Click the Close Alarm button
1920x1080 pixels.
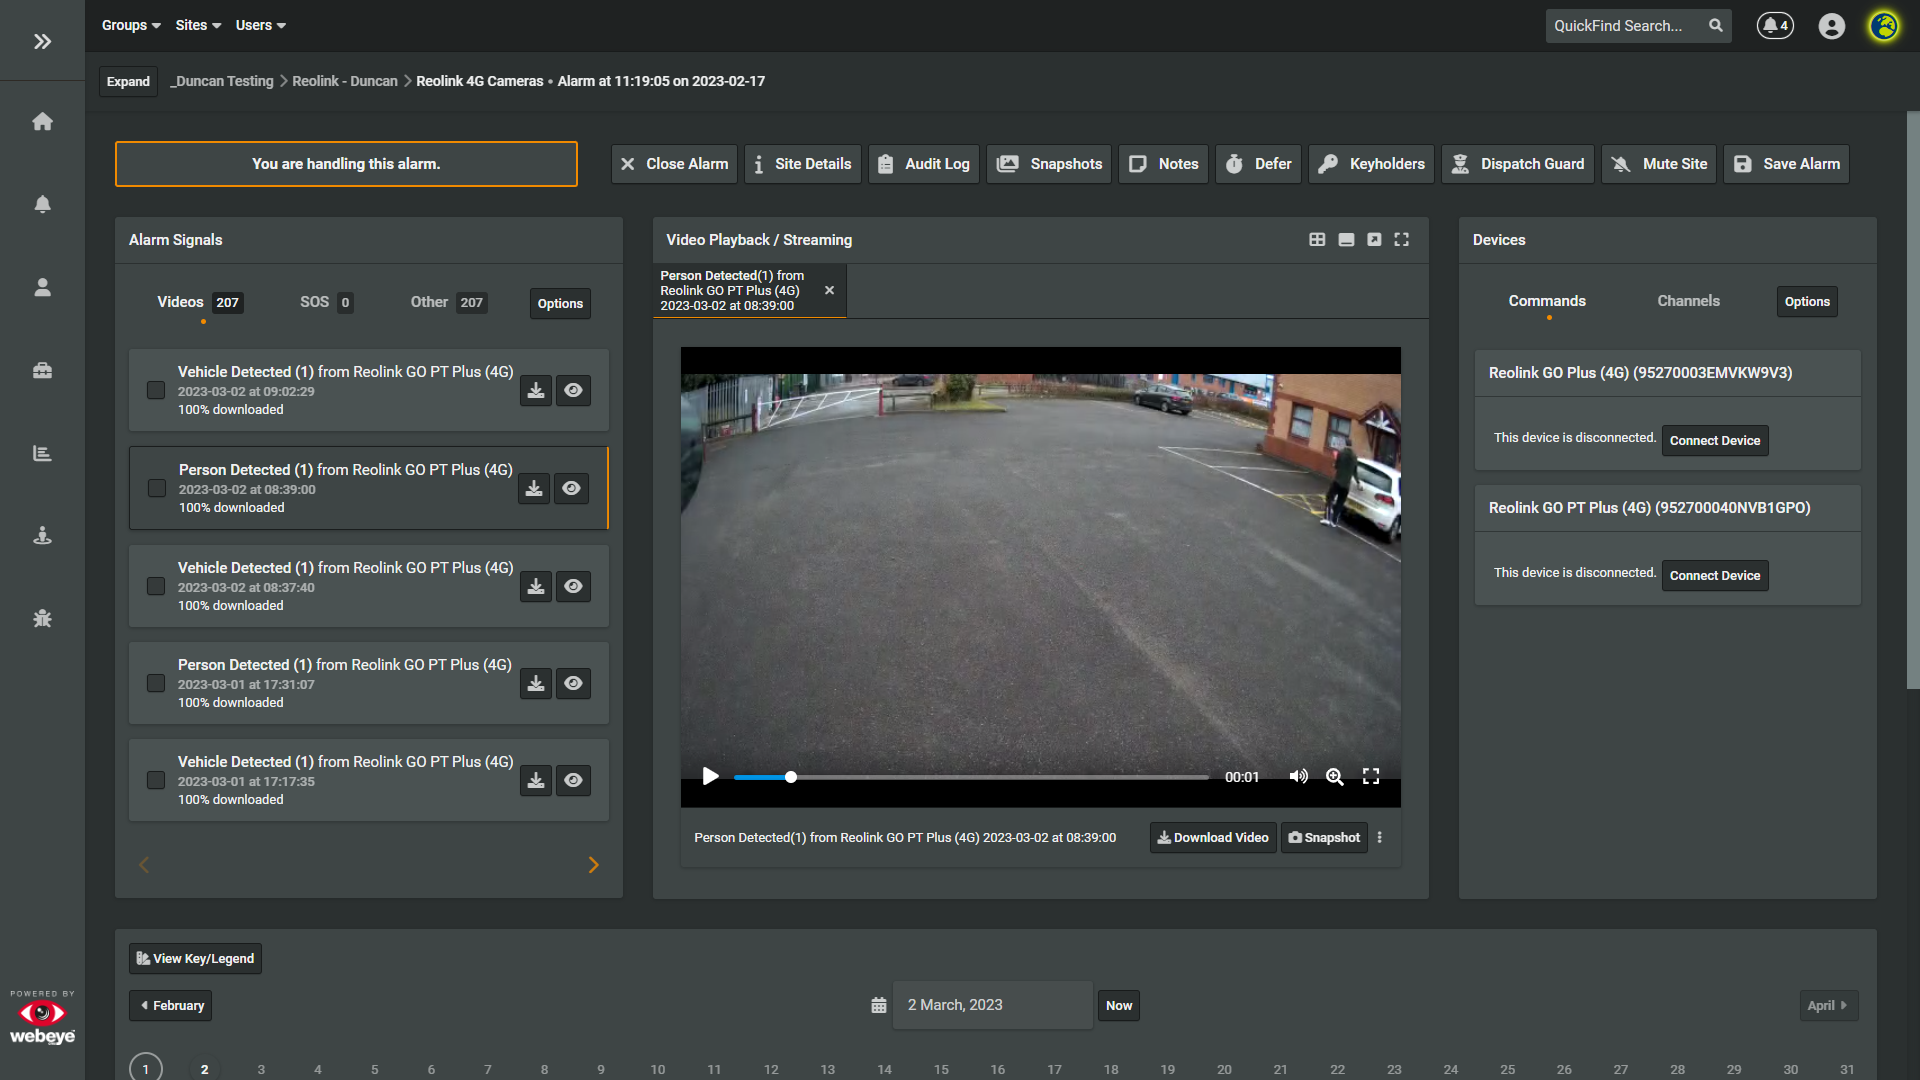click(674, 164)
